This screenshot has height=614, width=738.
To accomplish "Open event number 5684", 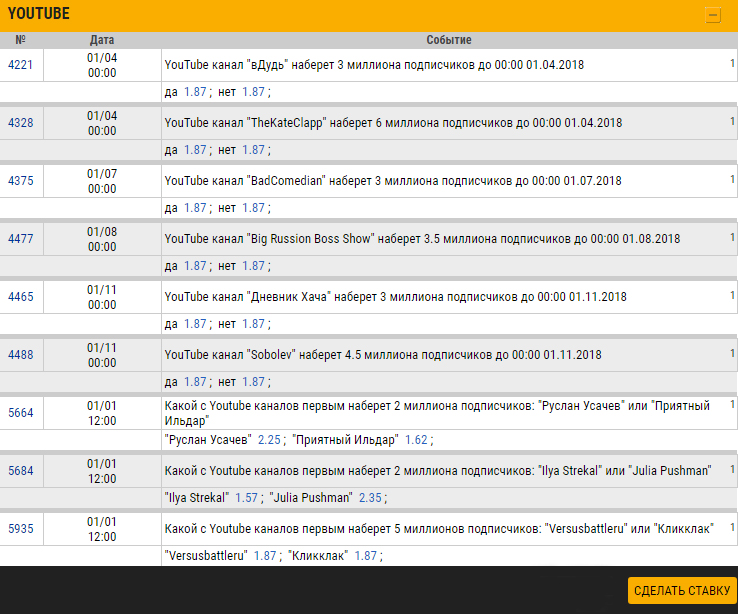I will 21,470.
